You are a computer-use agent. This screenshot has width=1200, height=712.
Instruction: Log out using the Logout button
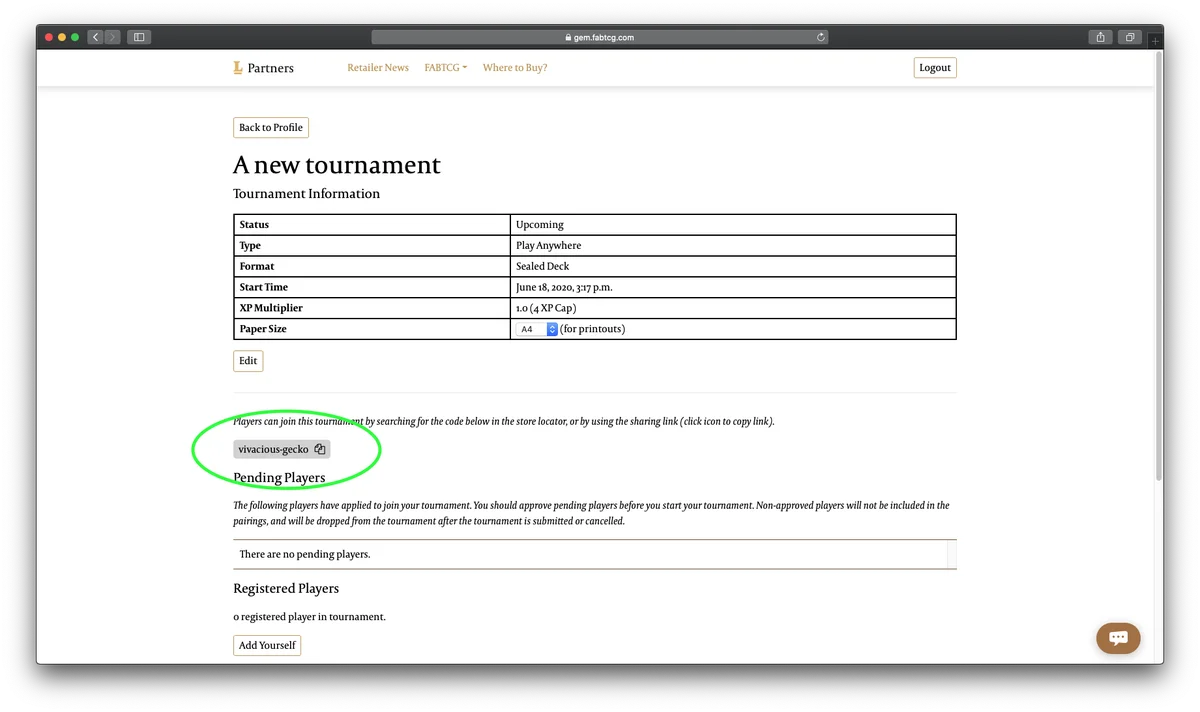(935, 68)
